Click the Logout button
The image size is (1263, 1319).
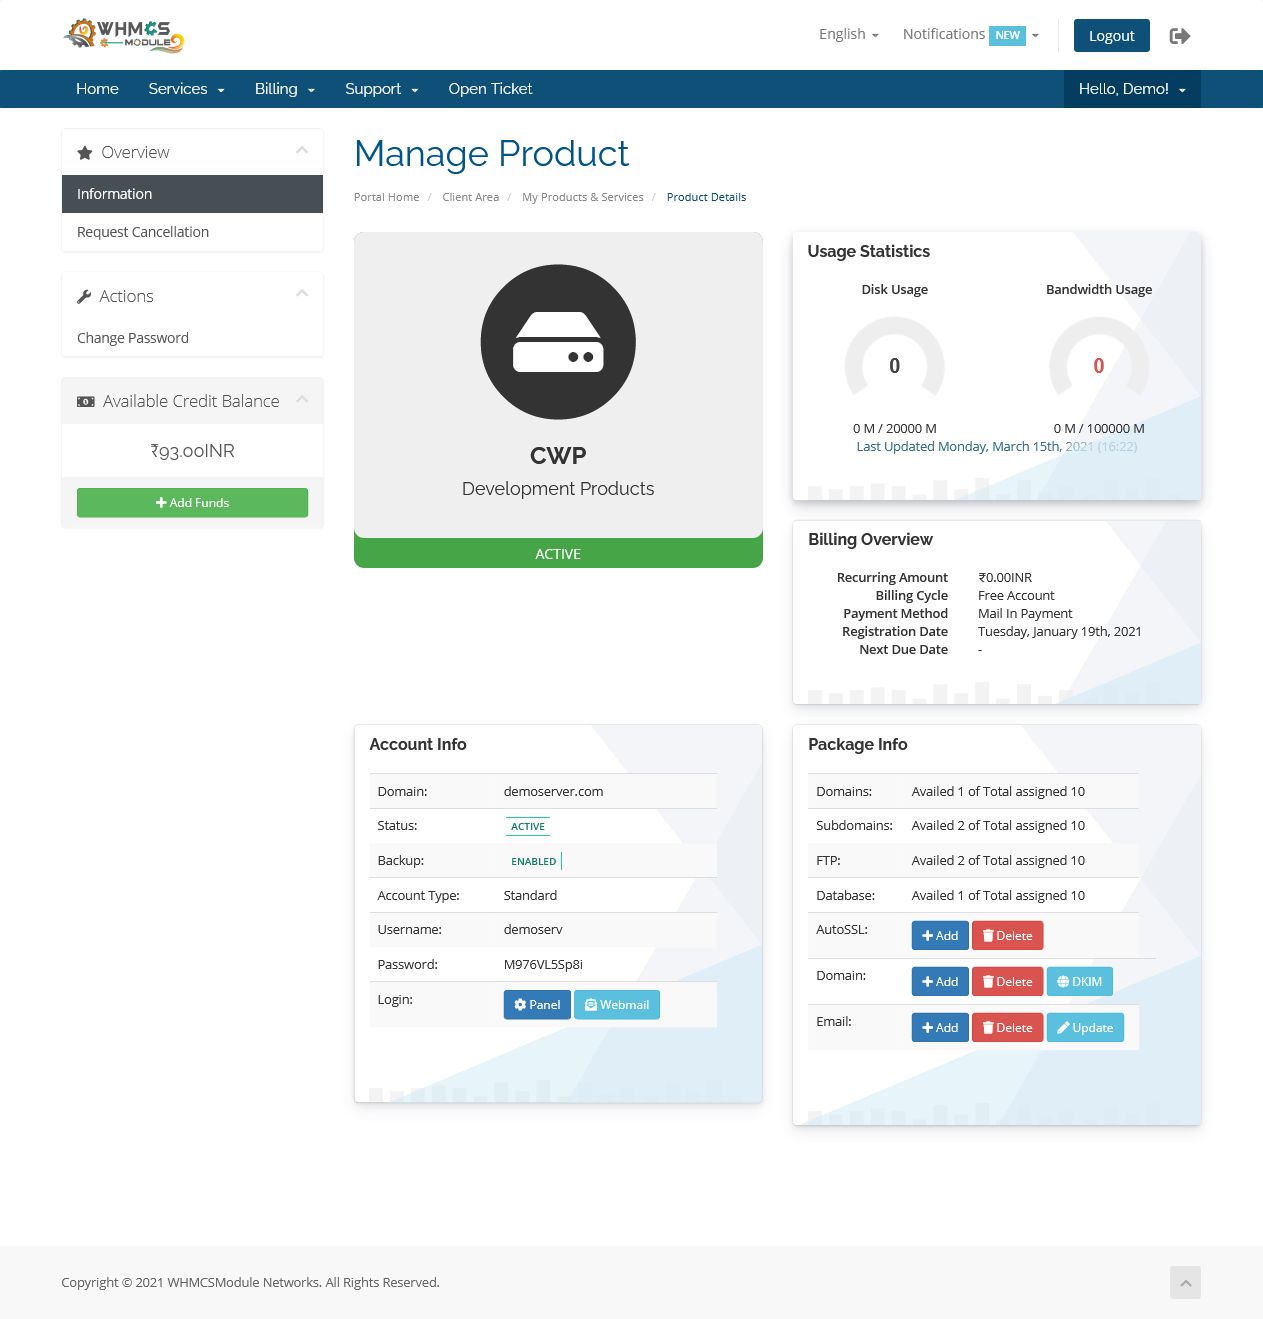point(1112,35)
